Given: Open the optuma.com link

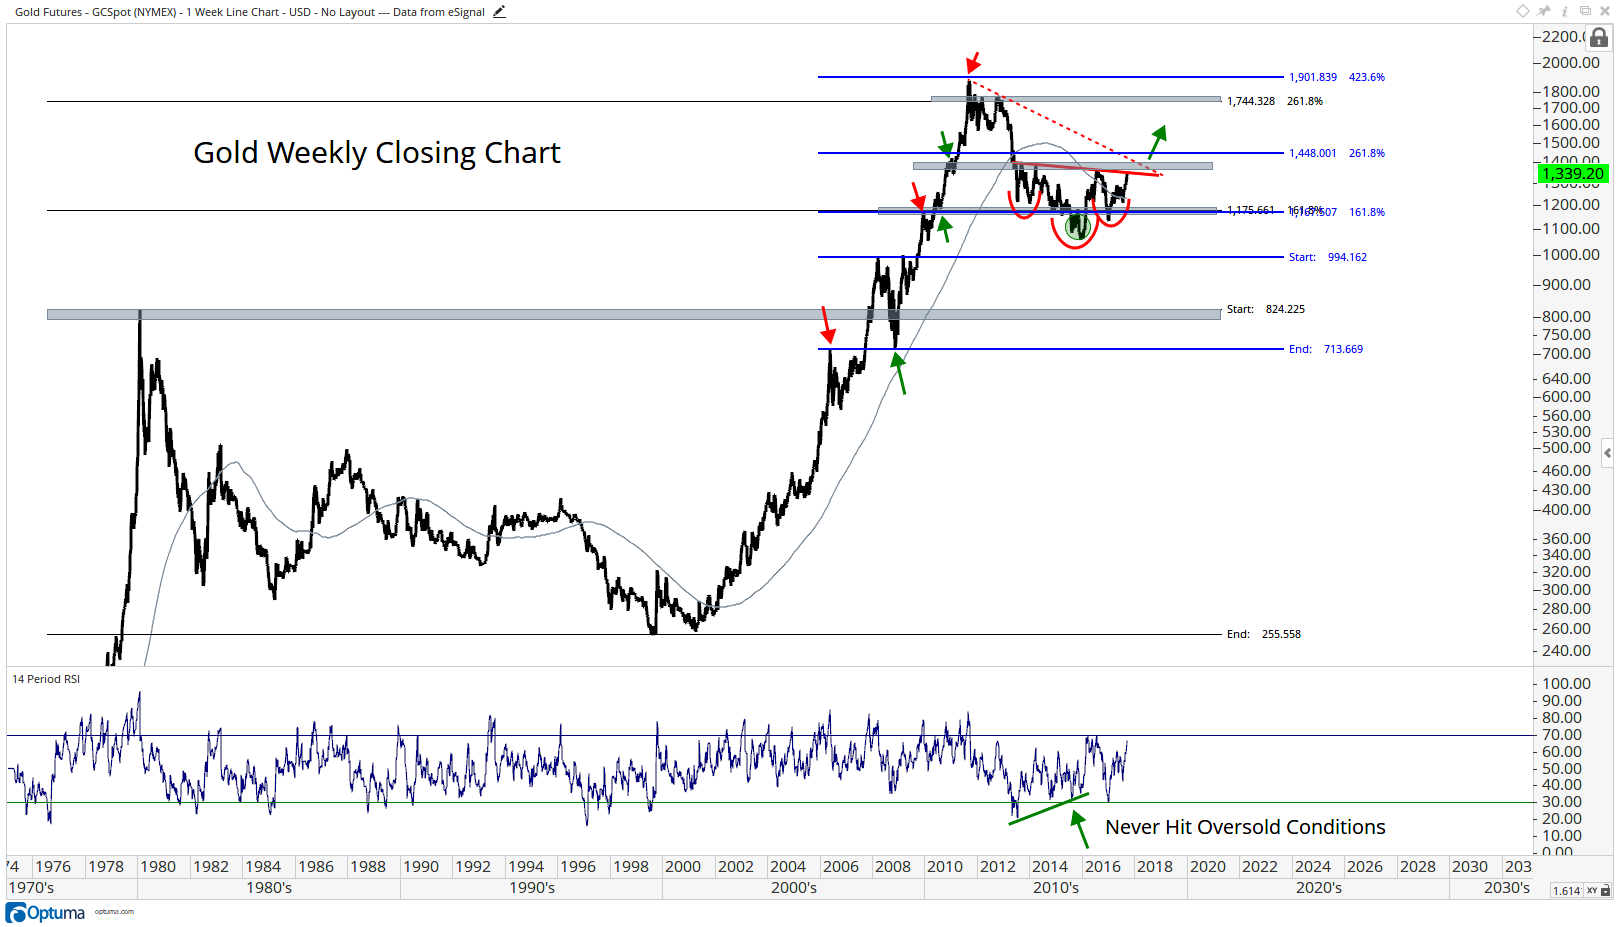Looking at the screenshot, I should click(x=114, y=911).
